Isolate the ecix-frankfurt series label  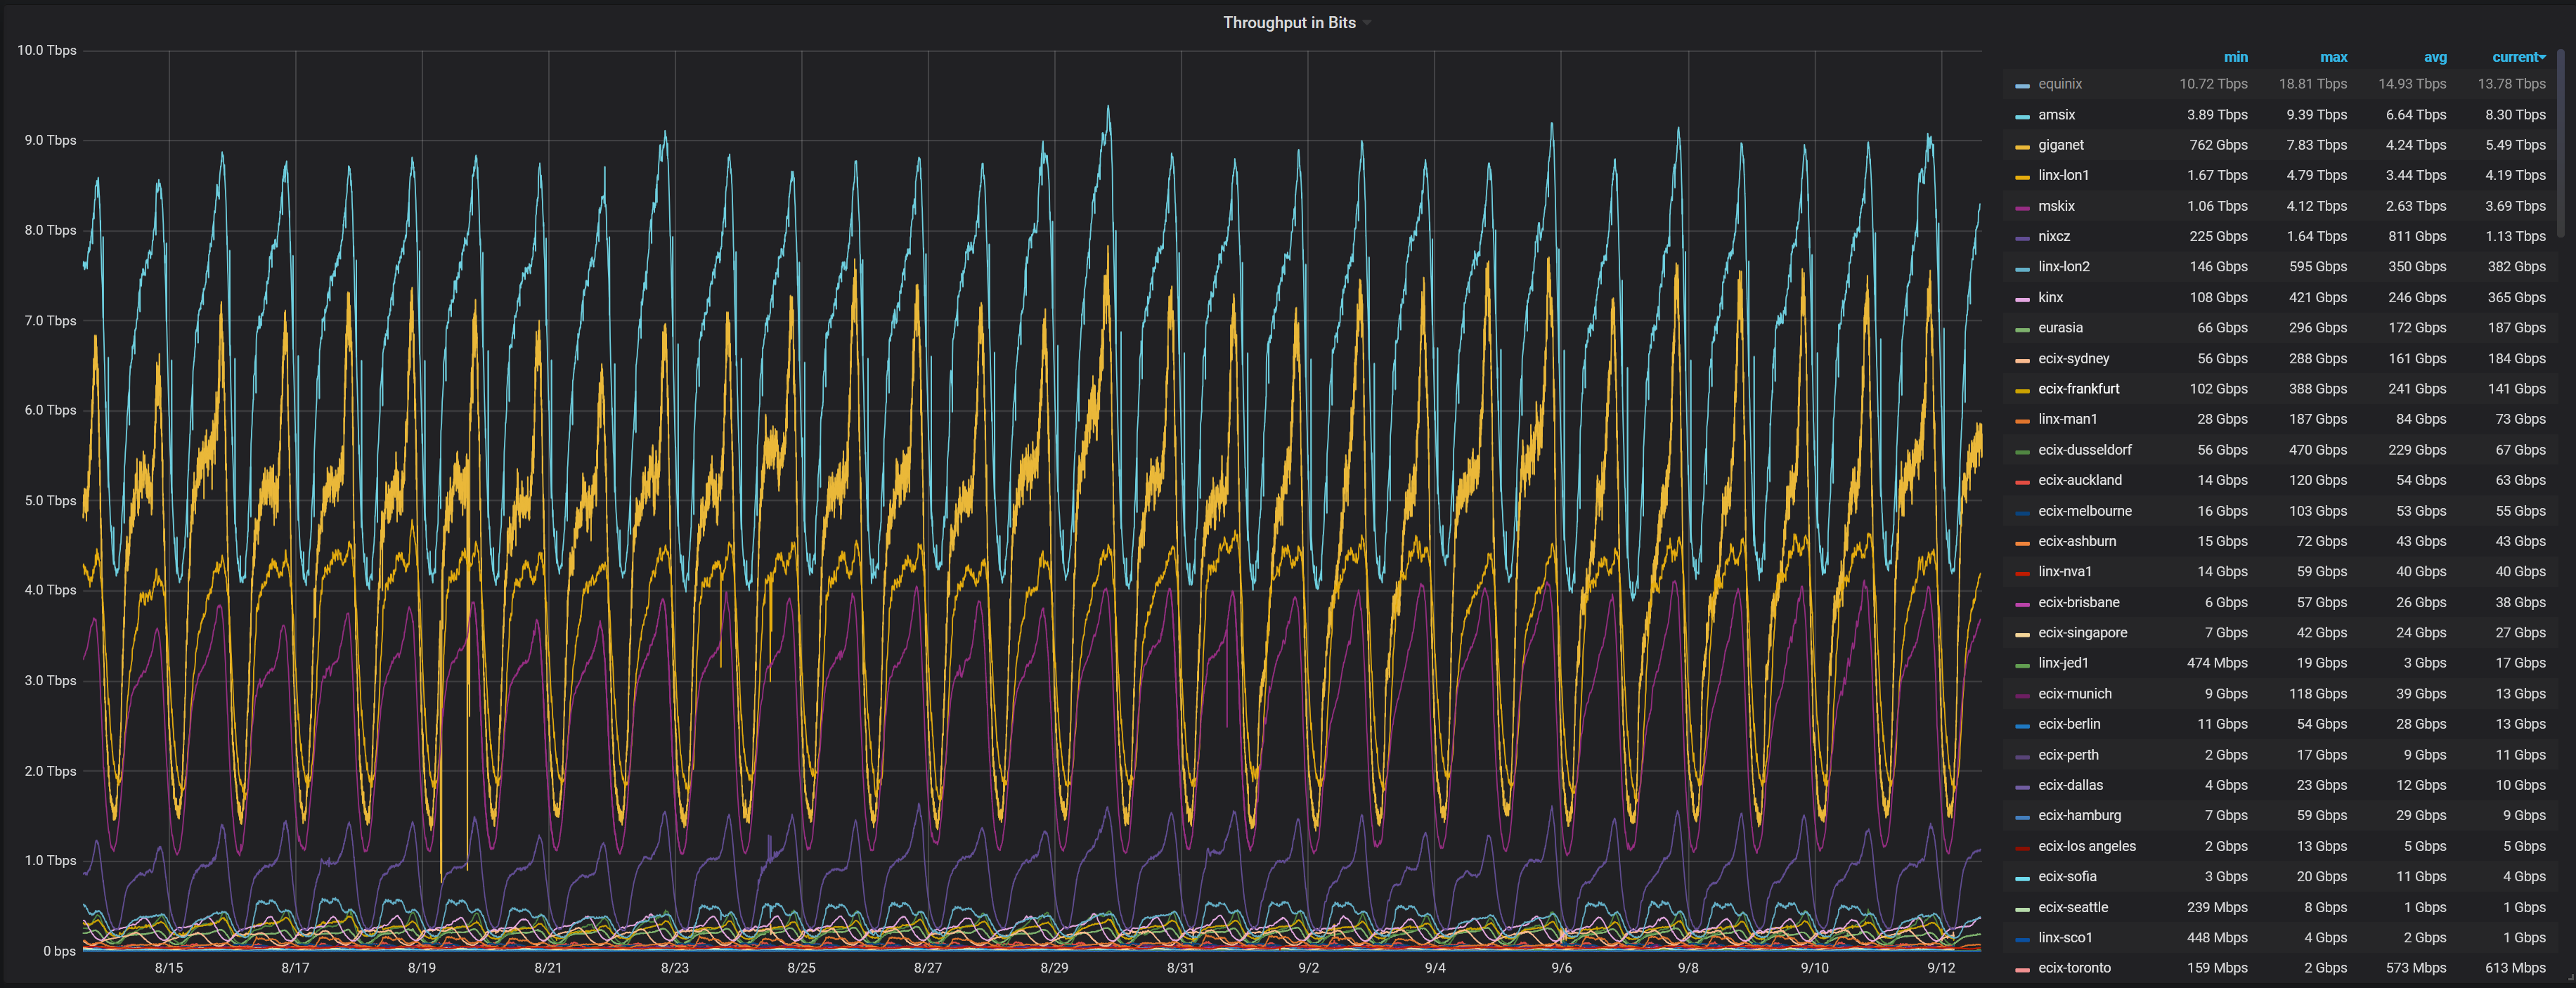point(2078,389)
